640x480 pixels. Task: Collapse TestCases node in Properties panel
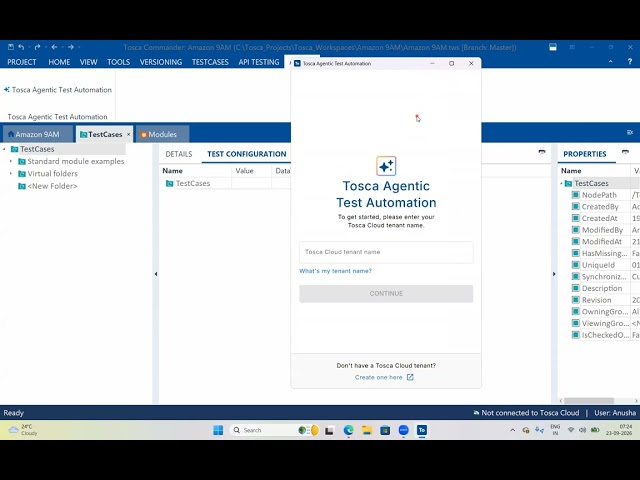point(561,183)
